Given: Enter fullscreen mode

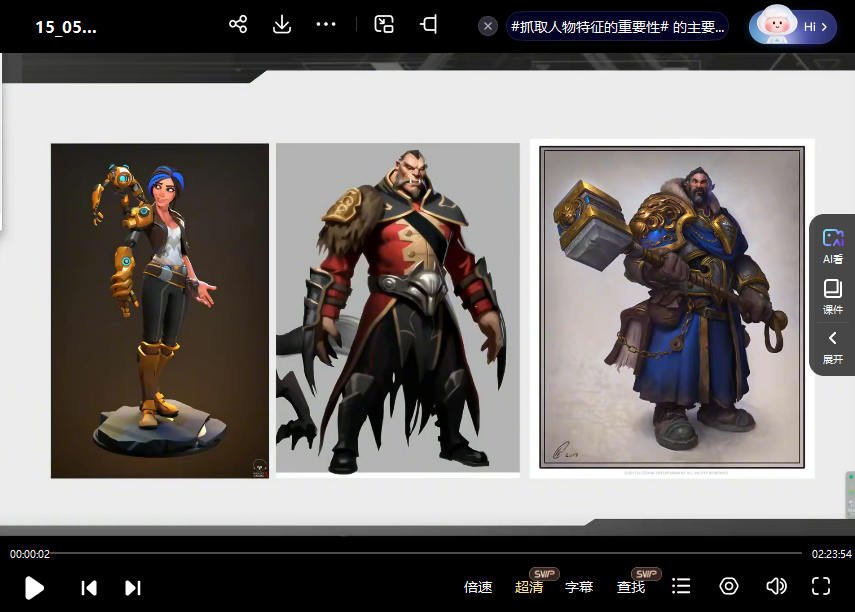Looking at the screenshot, I should (821, 586).
